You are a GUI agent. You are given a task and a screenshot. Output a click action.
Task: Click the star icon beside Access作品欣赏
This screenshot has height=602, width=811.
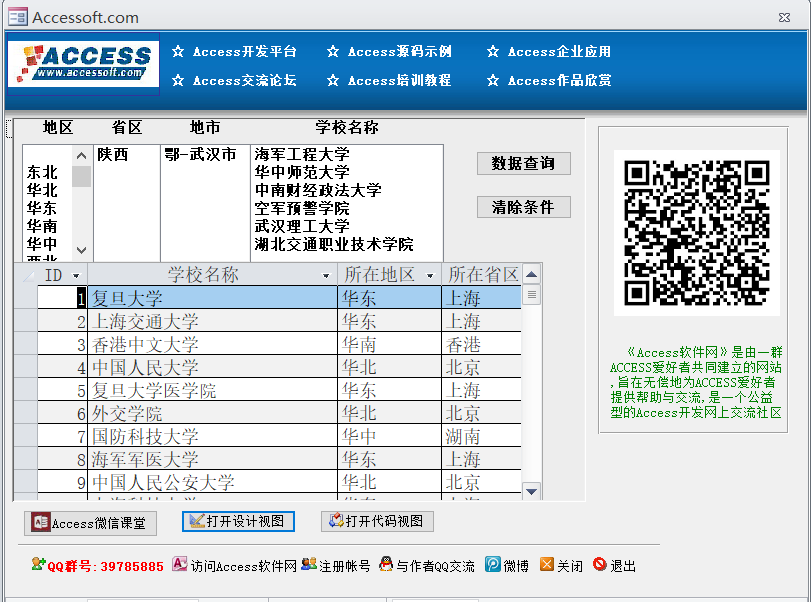493,80
